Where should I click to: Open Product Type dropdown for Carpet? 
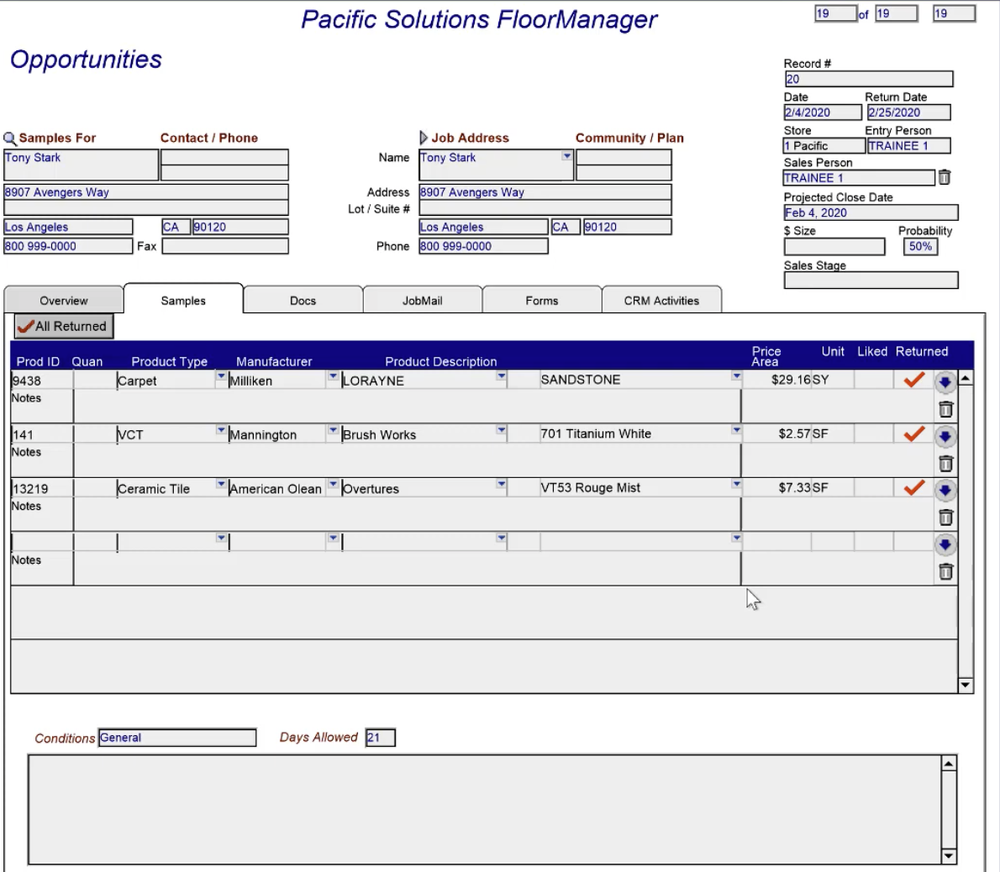[x=221, y=377]
